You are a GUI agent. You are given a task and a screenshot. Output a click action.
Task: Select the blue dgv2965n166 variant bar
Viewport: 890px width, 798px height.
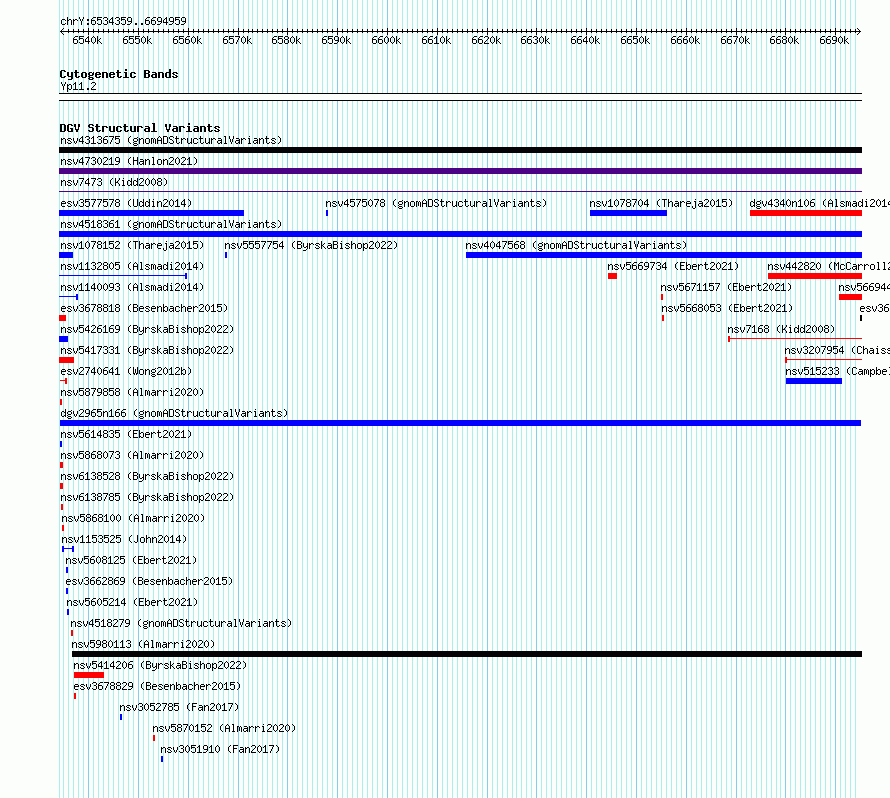pos(460,423)
